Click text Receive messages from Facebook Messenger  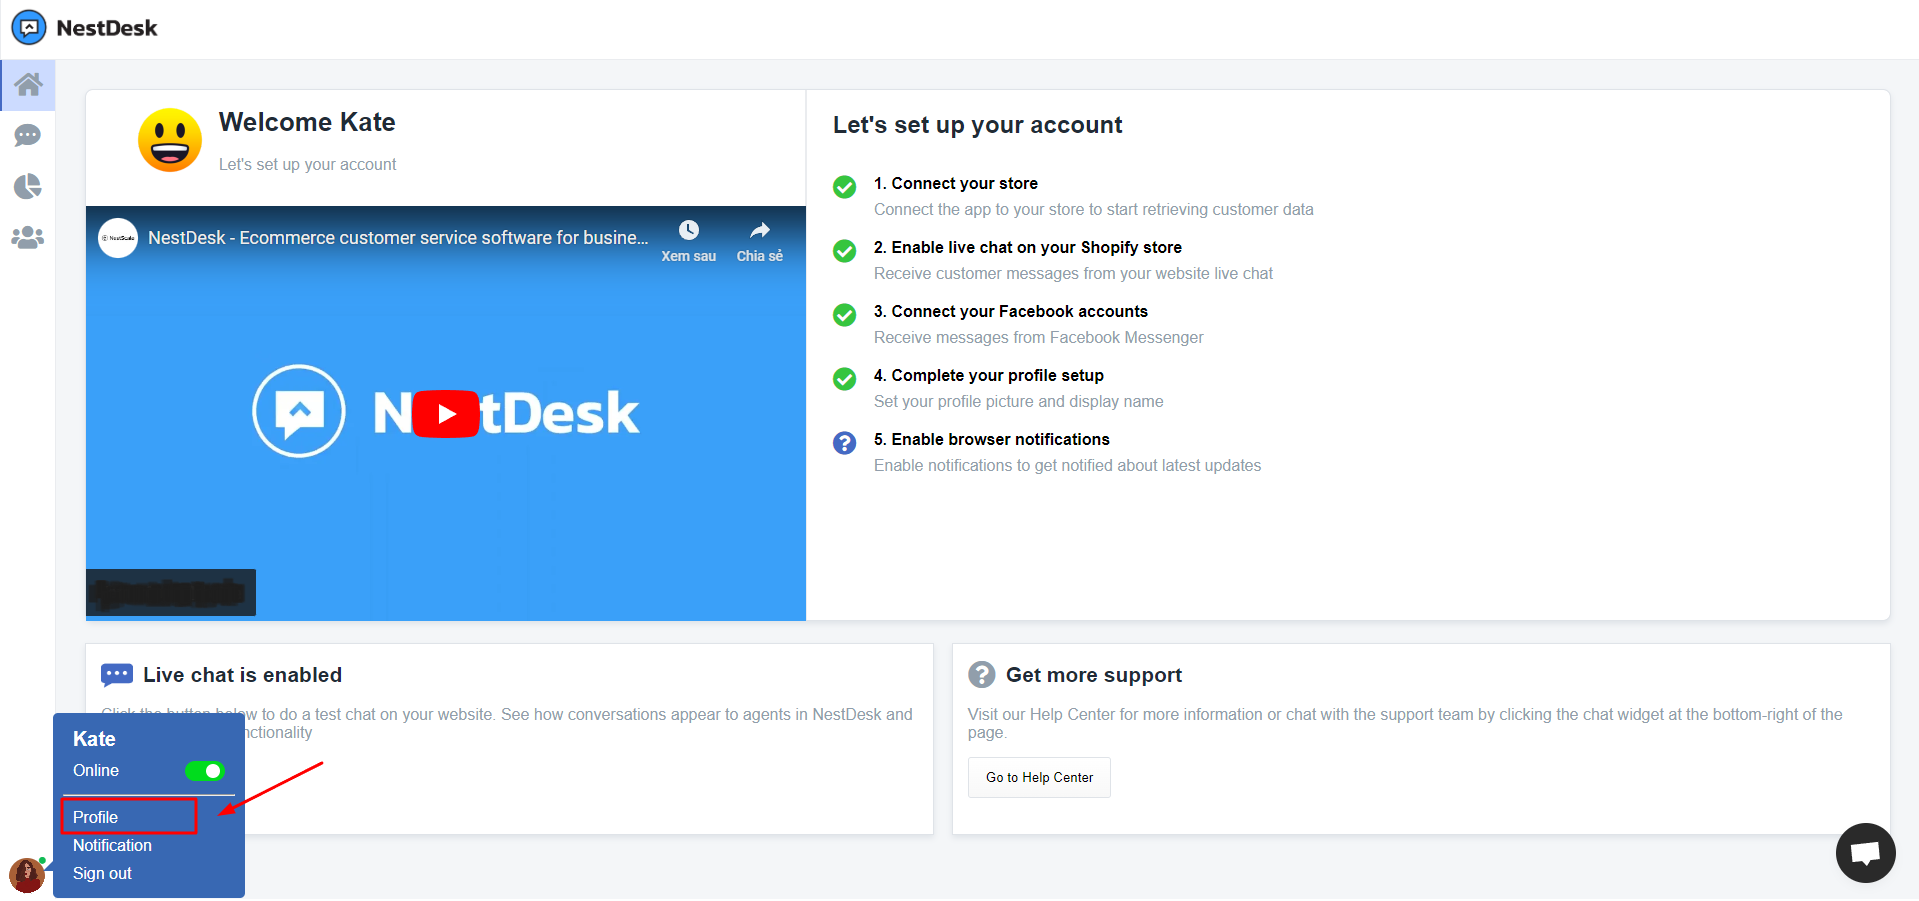[1039, 337]
